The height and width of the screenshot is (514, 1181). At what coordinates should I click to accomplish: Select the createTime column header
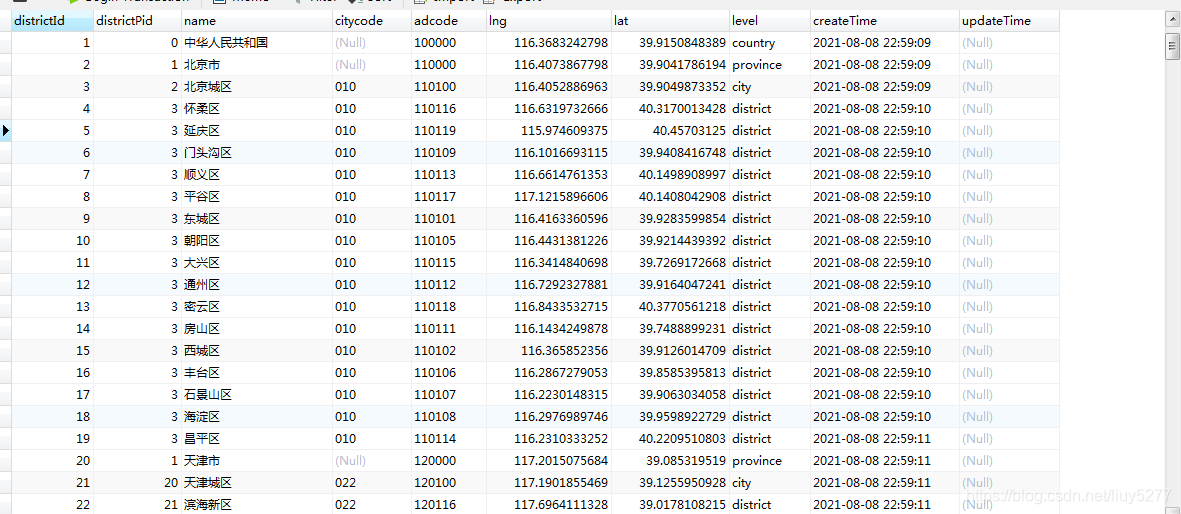[x=885, y=21]
